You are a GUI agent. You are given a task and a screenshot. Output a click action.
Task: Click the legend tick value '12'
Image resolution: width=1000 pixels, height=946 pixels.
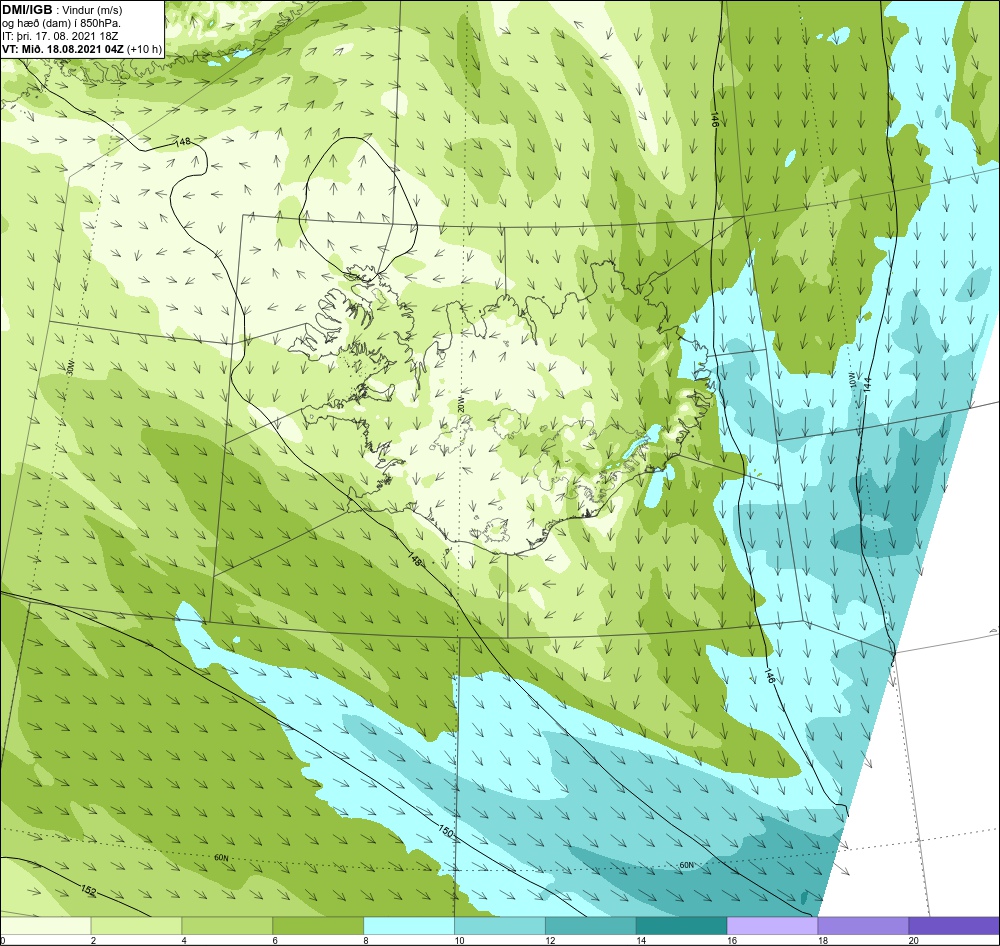click(x=550, y=940)
